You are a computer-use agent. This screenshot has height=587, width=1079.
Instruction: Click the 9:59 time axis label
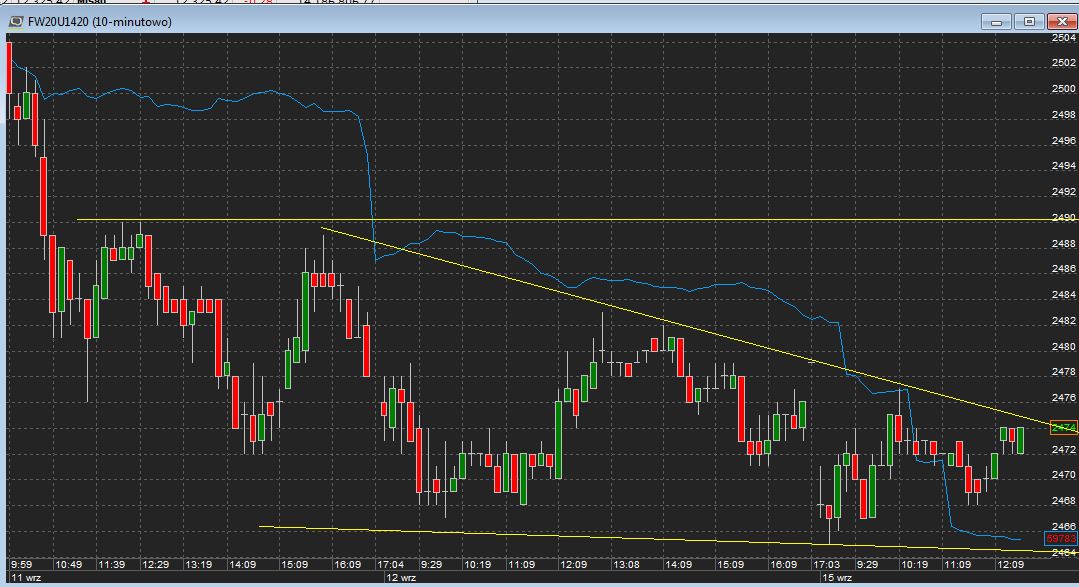[21, 565]
